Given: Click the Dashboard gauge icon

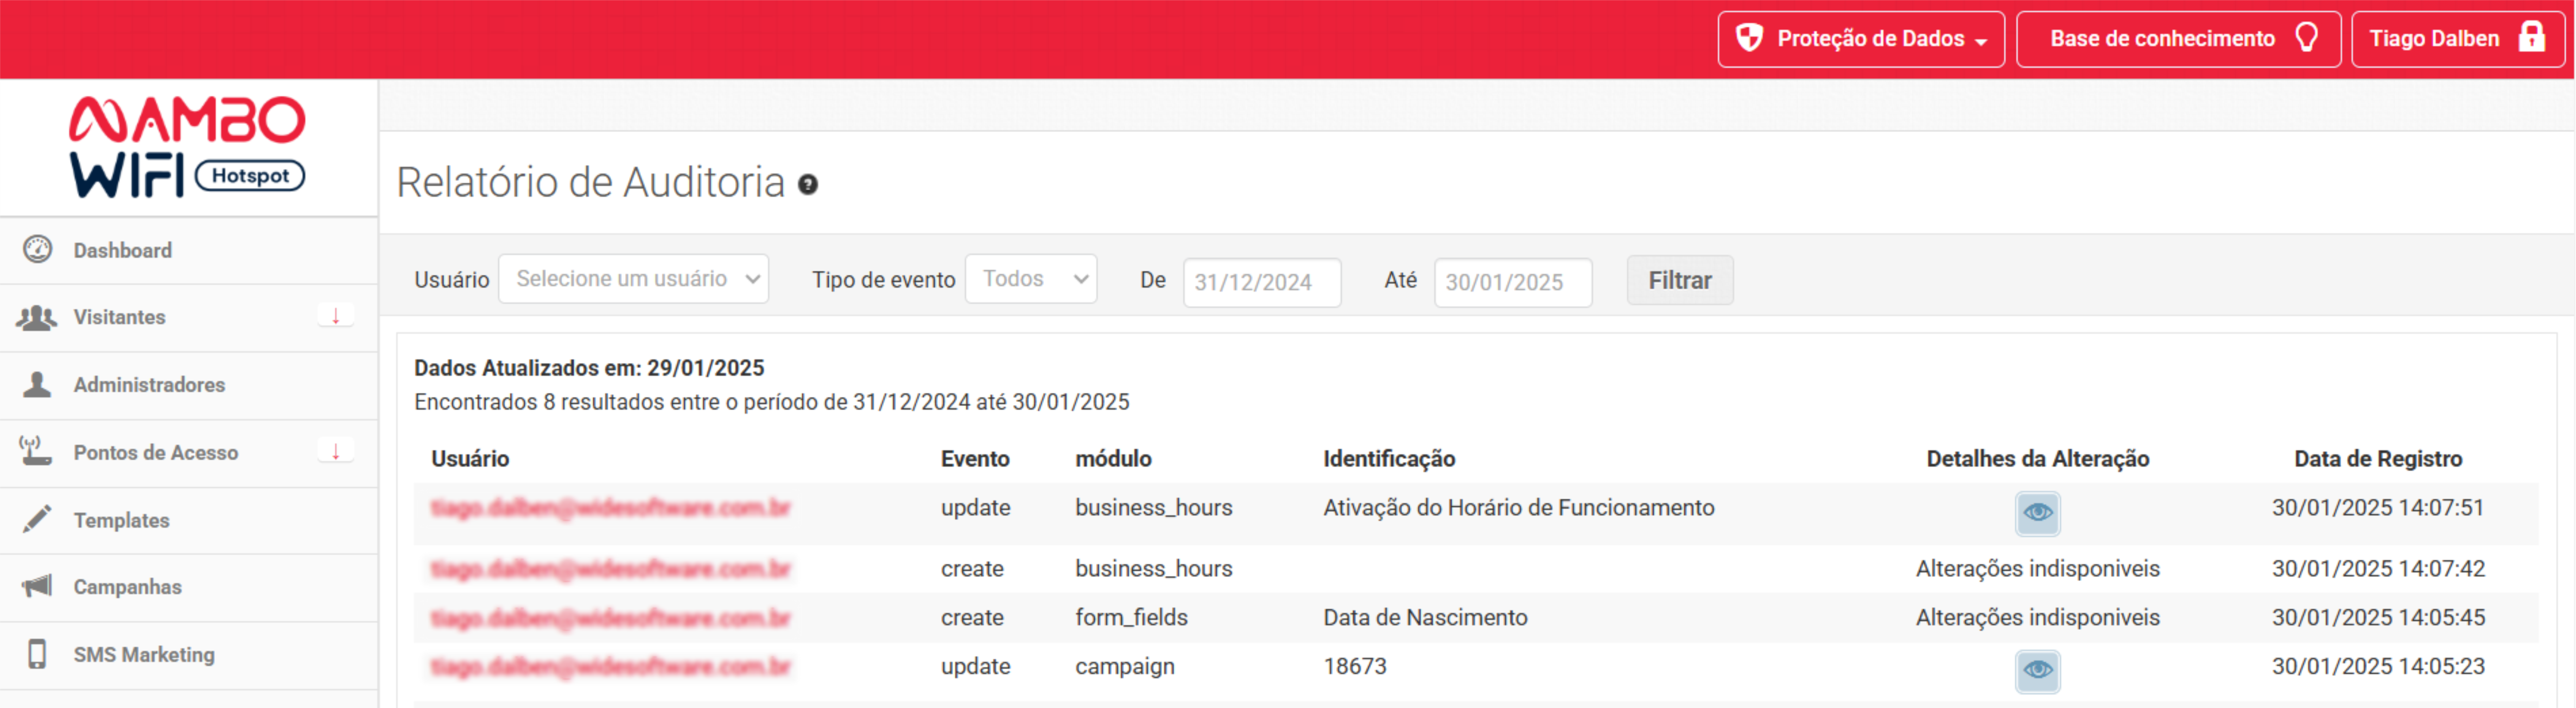Looking at the screenshot, I should (x=37, y=249).
